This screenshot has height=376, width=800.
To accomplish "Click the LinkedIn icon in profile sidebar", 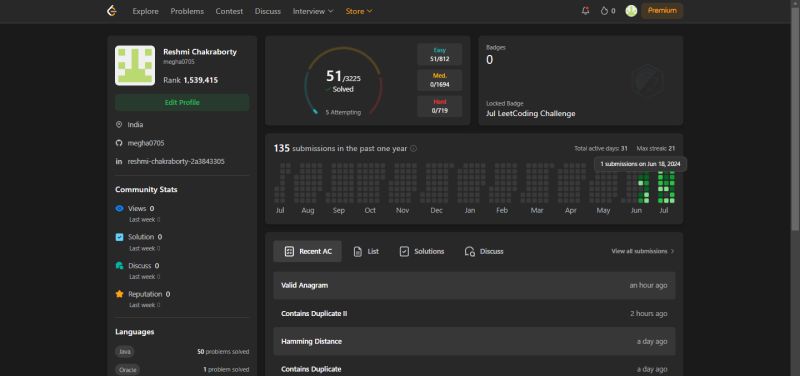I will click(x=119, y=161).
